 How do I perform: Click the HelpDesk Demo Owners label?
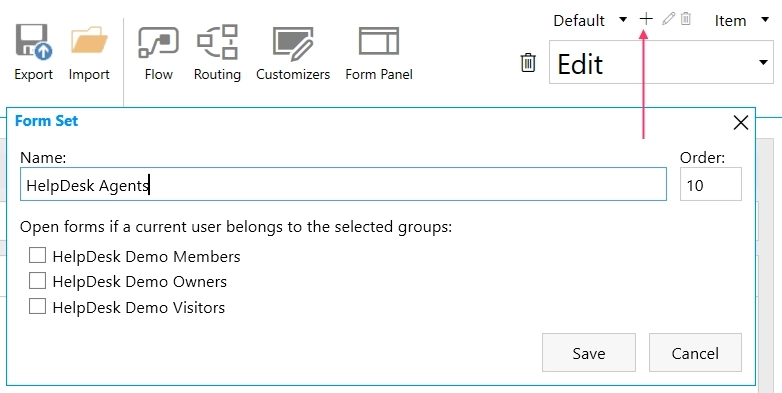140,282
